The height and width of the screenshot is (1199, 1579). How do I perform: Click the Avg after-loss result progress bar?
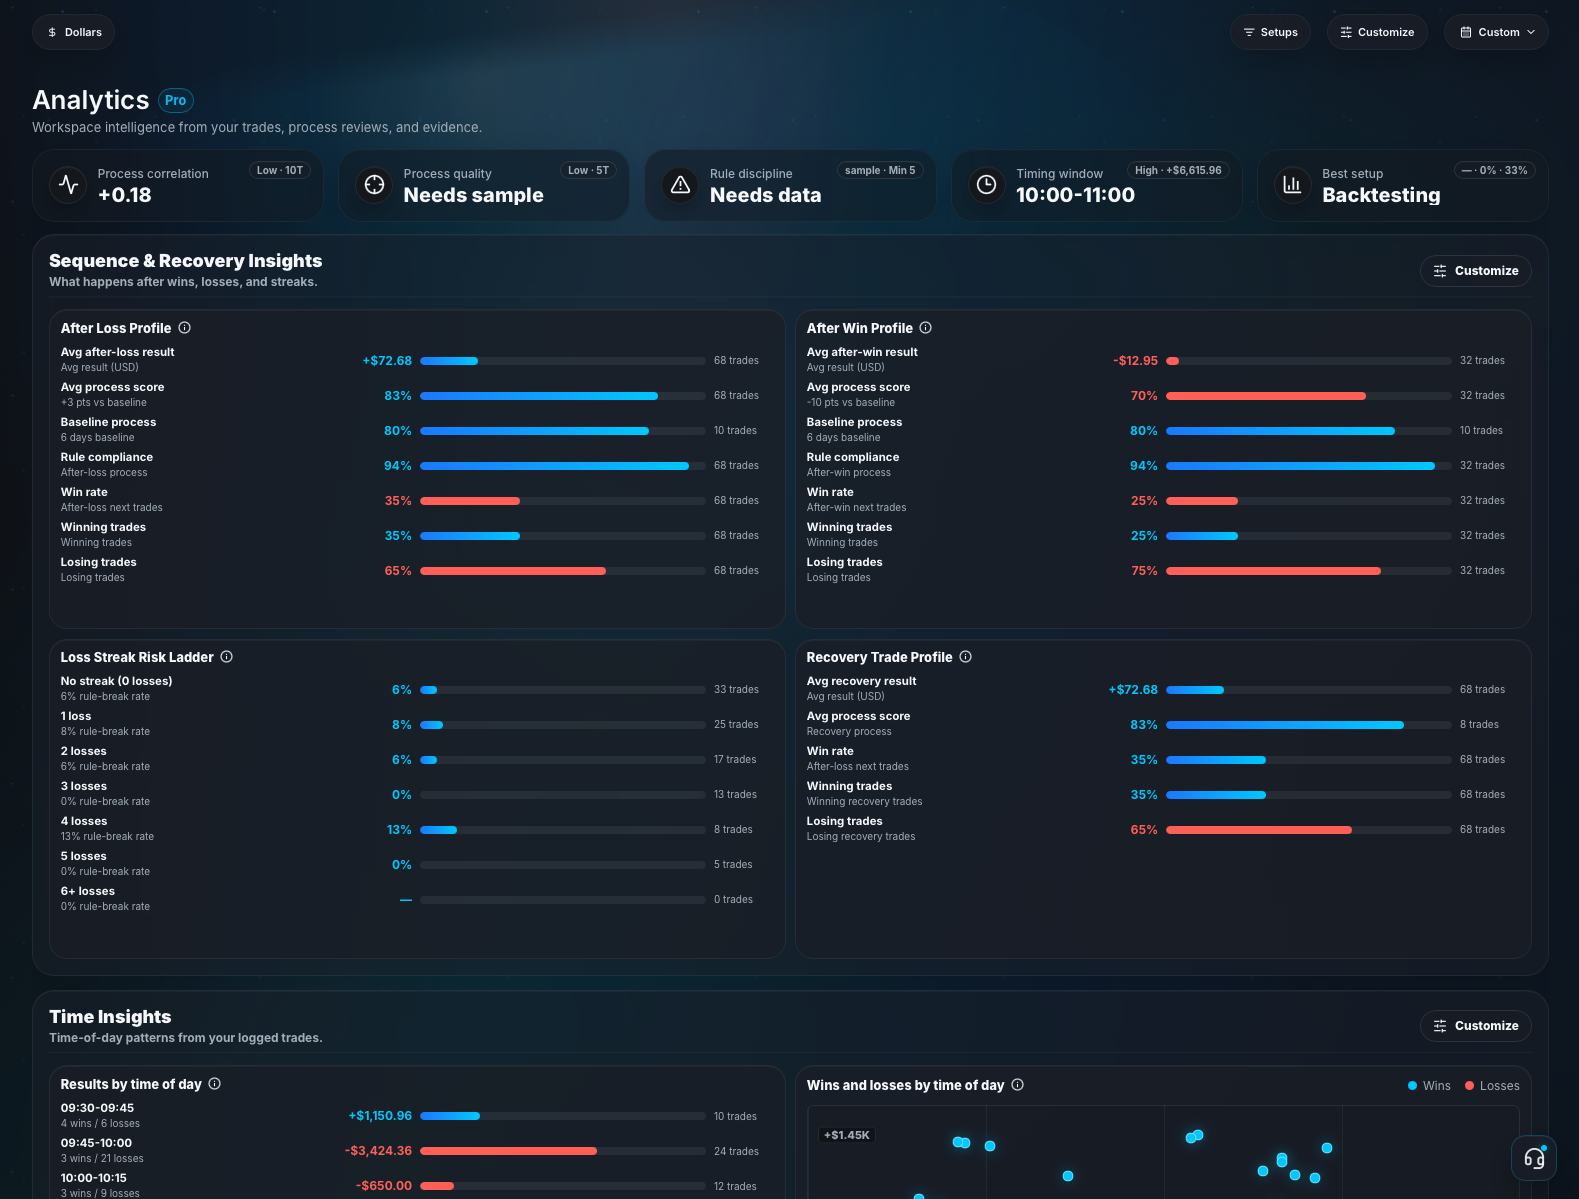pos(563,361)
